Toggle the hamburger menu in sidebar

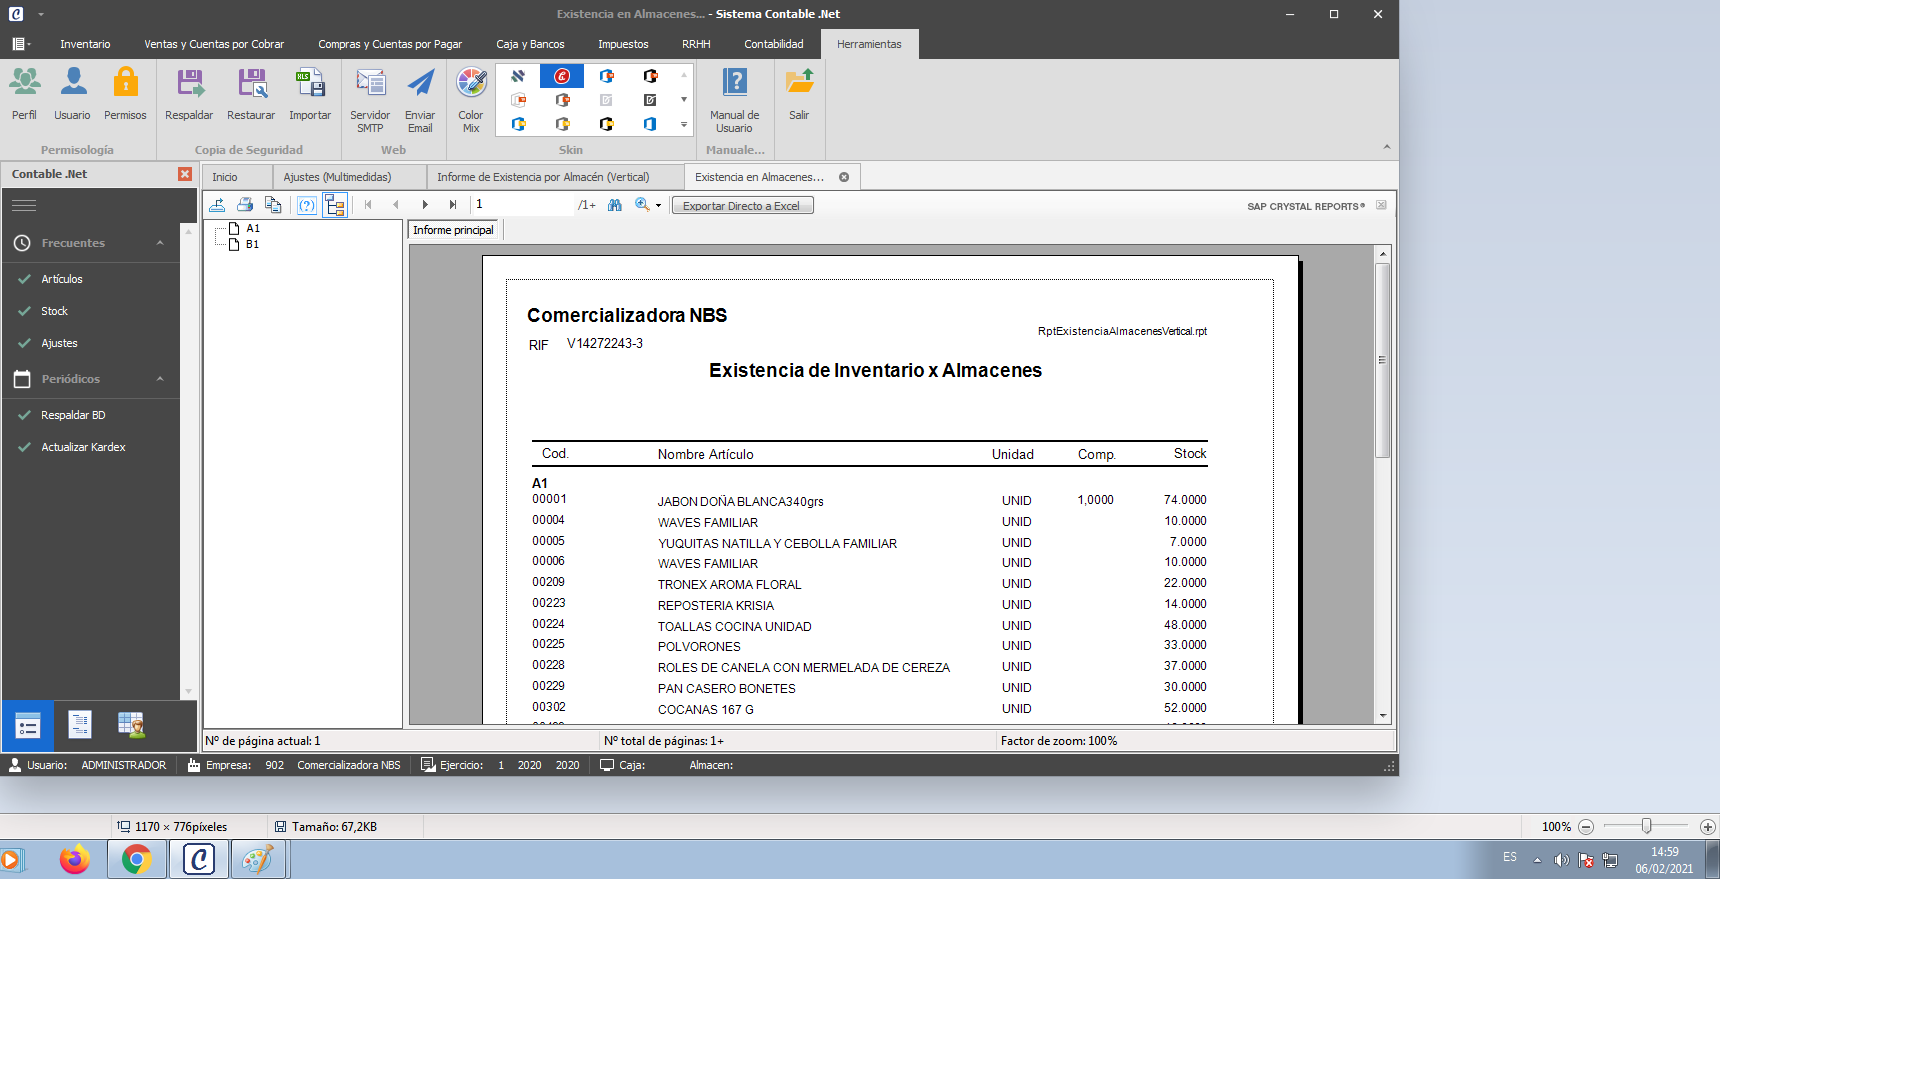pos(24,205)
